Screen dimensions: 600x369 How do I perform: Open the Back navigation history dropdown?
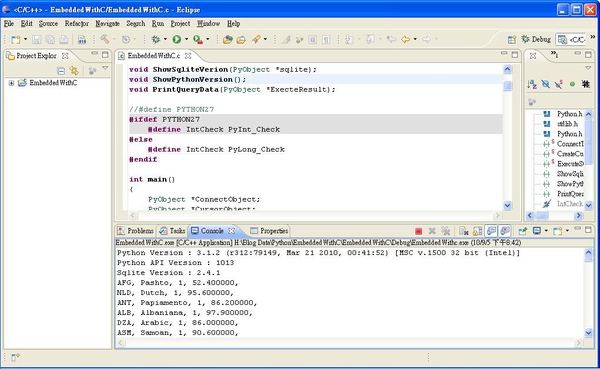[x=415, y=39]
